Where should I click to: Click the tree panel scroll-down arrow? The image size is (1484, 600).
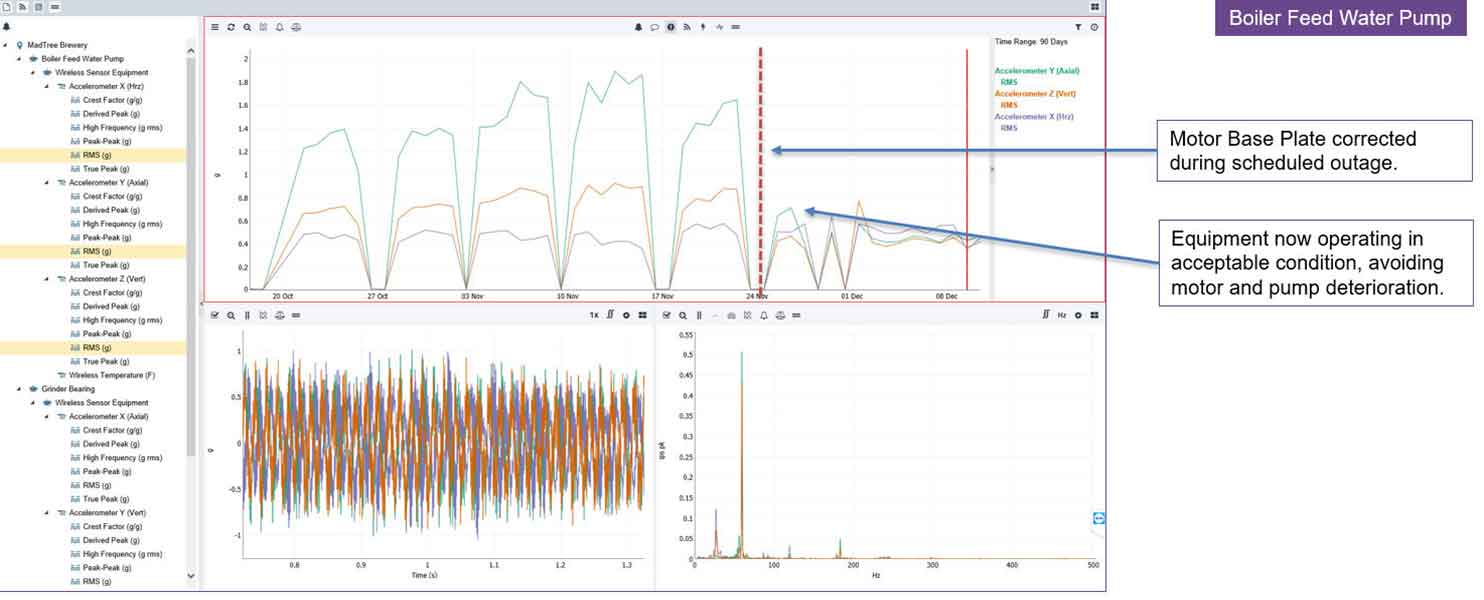click(x=191, y=576)
